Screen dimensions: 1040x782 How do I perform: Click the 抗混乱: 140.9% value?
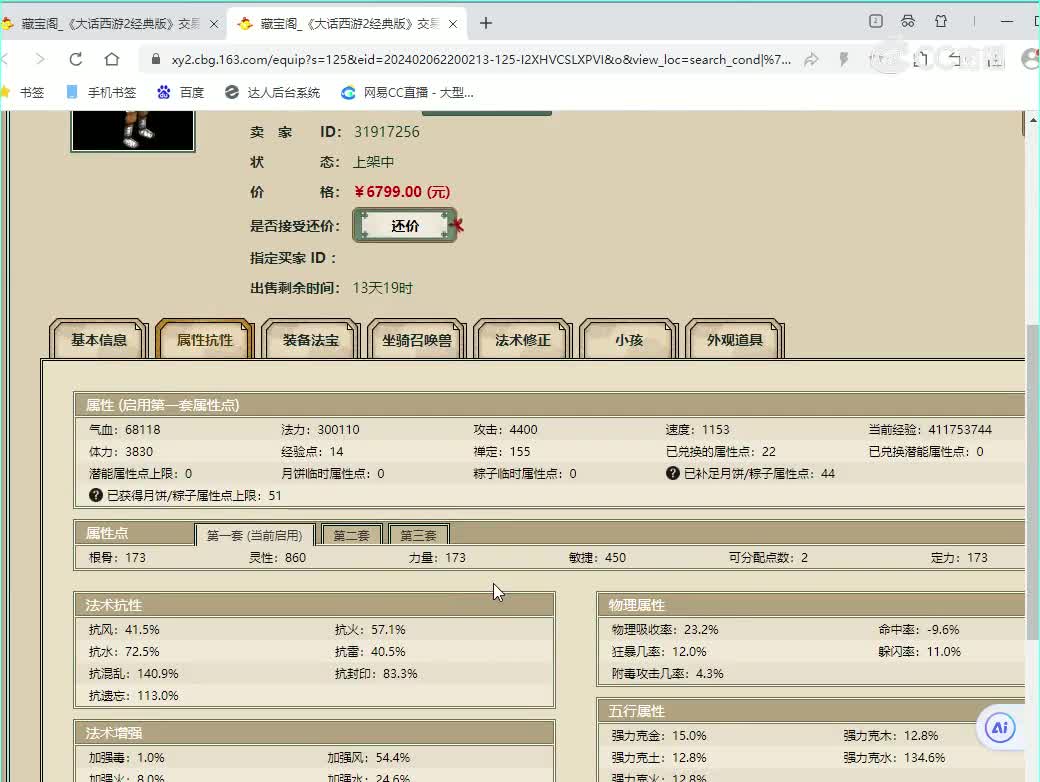pyautogui.click(x=133, y=673)
